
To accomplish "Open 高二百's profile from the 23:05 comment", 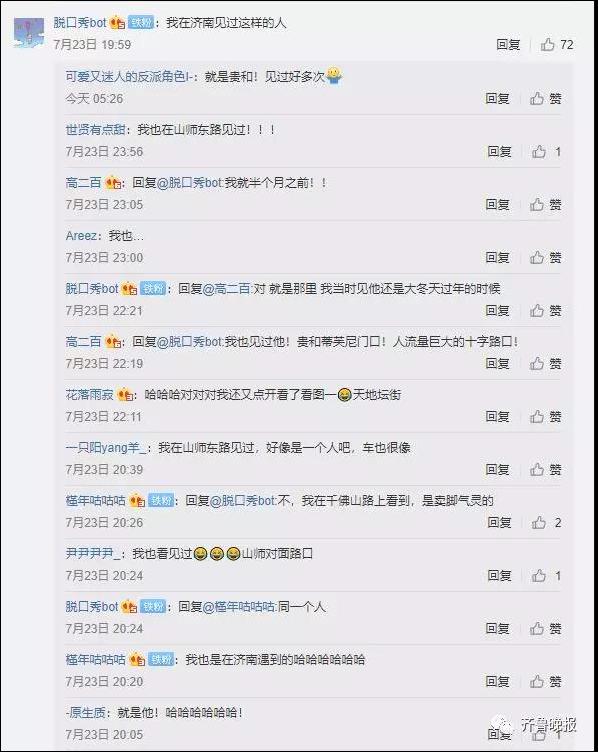I will (83, 183).
